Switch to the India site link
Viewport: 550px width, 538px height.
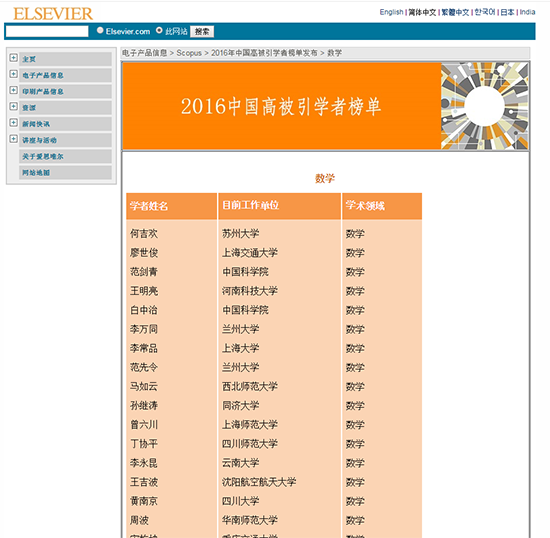[527, 12]
